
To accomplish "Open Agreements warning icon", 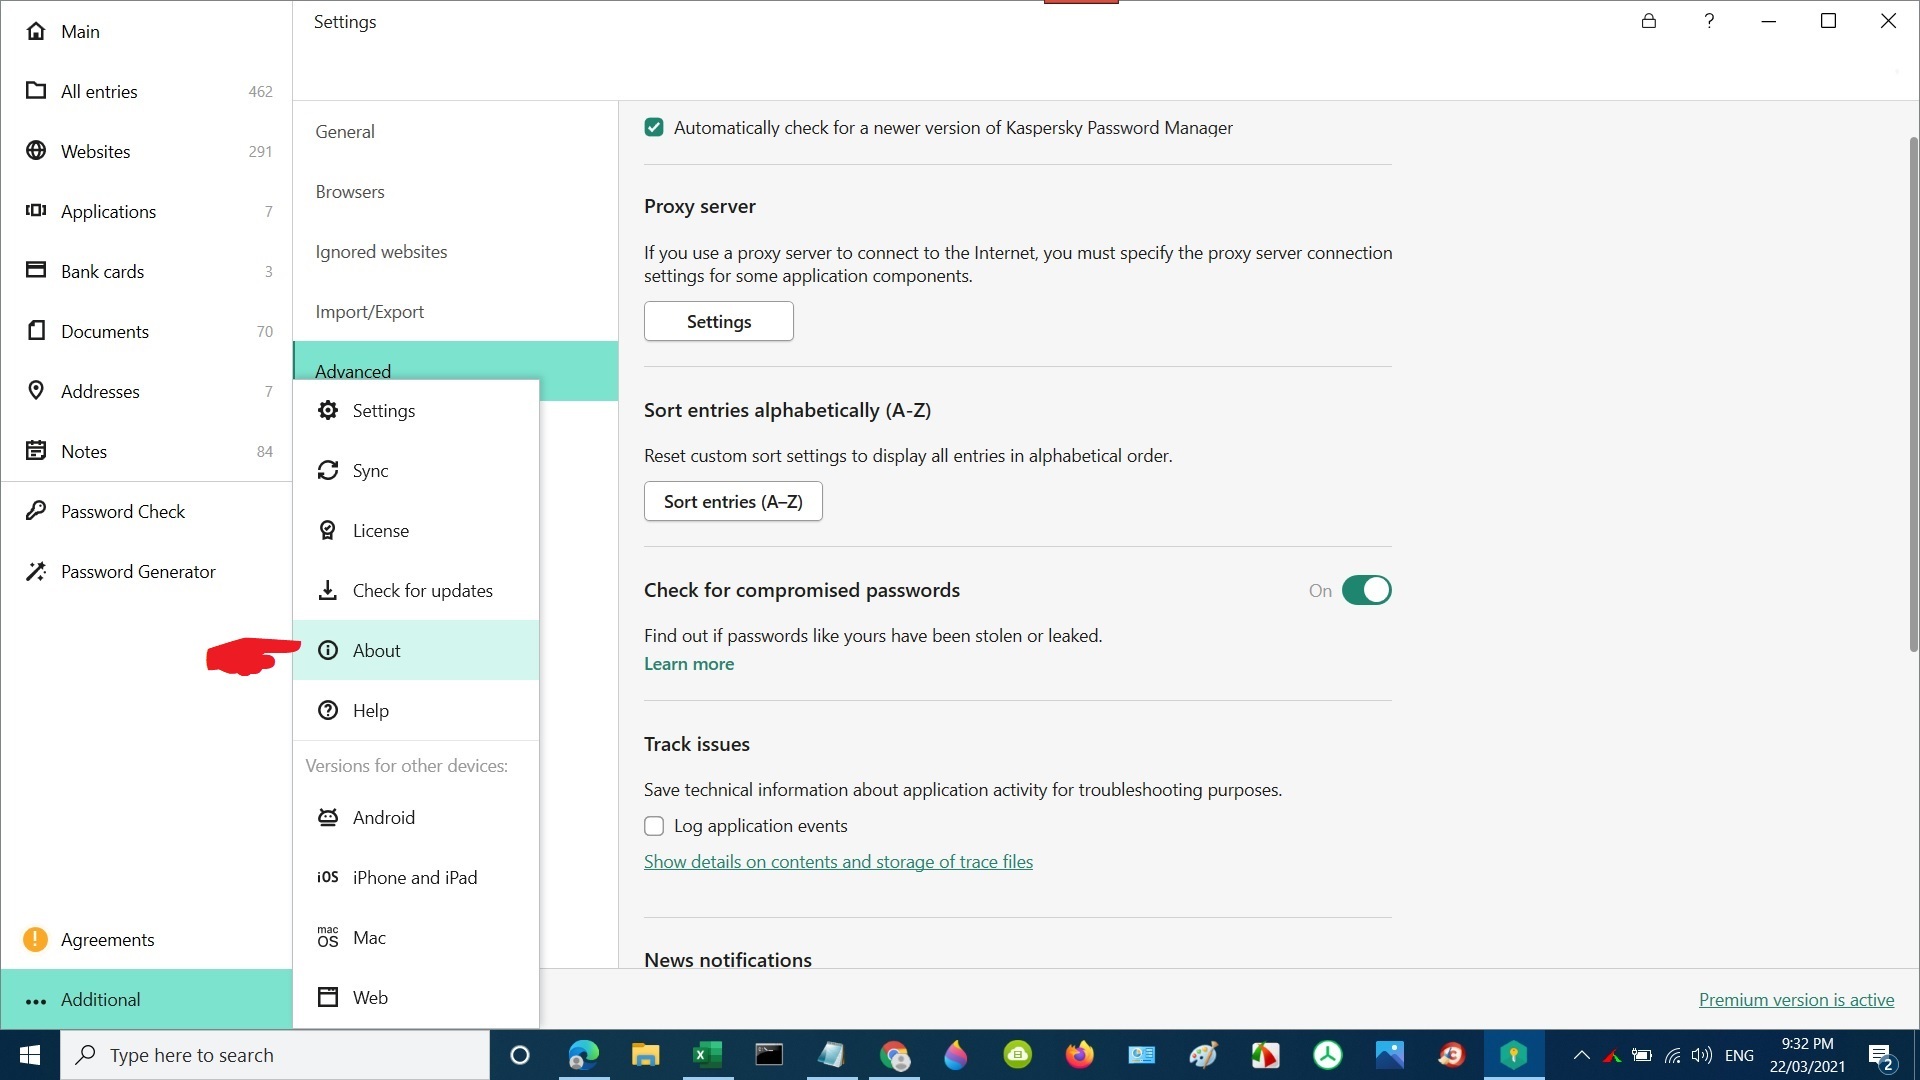I will 35,939.
